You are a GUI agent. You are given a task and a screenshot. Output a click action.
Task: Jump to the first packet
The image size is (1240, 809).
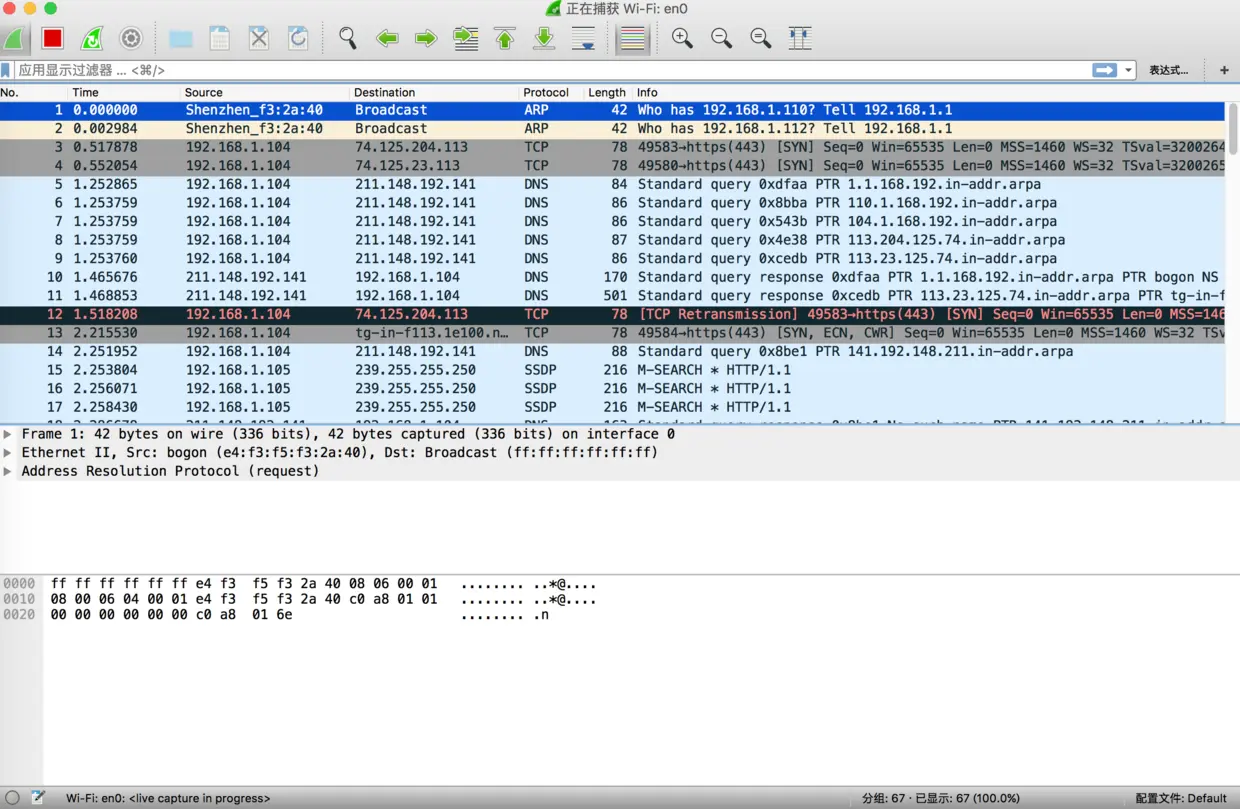pos(505,39)
